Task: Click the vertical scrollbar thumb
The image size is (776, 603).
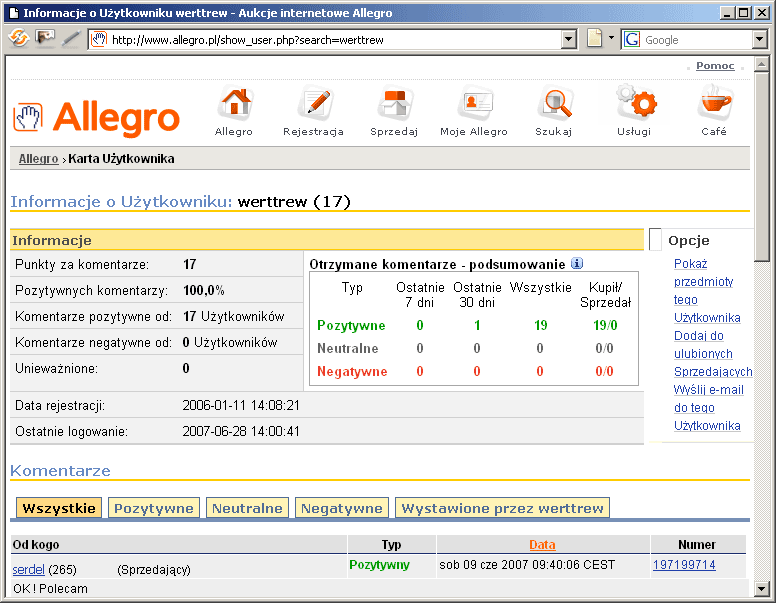Action: [x=761, y=166]
